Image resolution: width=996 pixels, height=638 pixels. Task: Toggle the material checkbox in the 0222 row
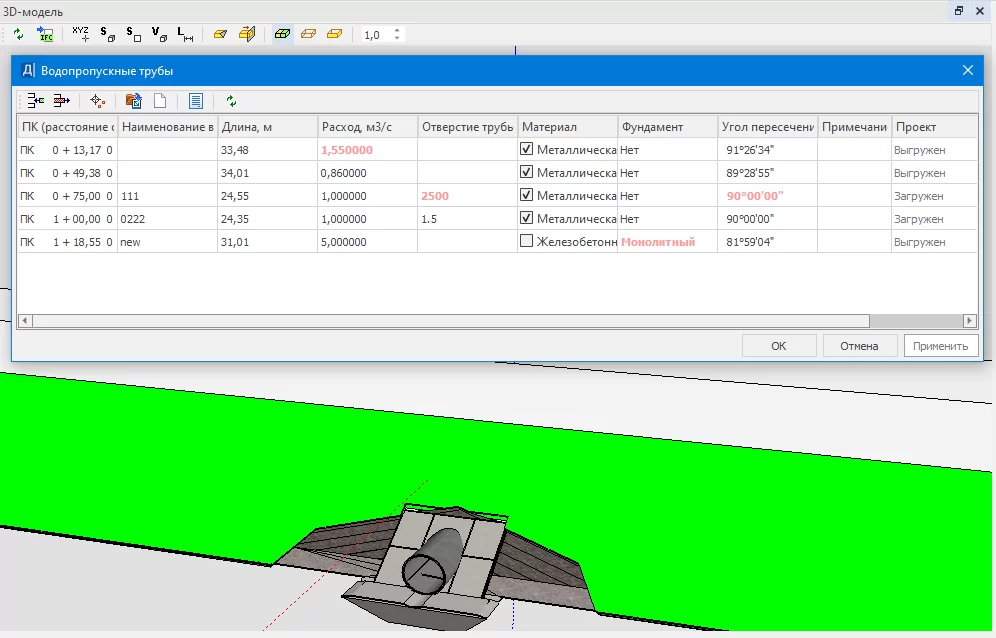(x=527, y=219)
